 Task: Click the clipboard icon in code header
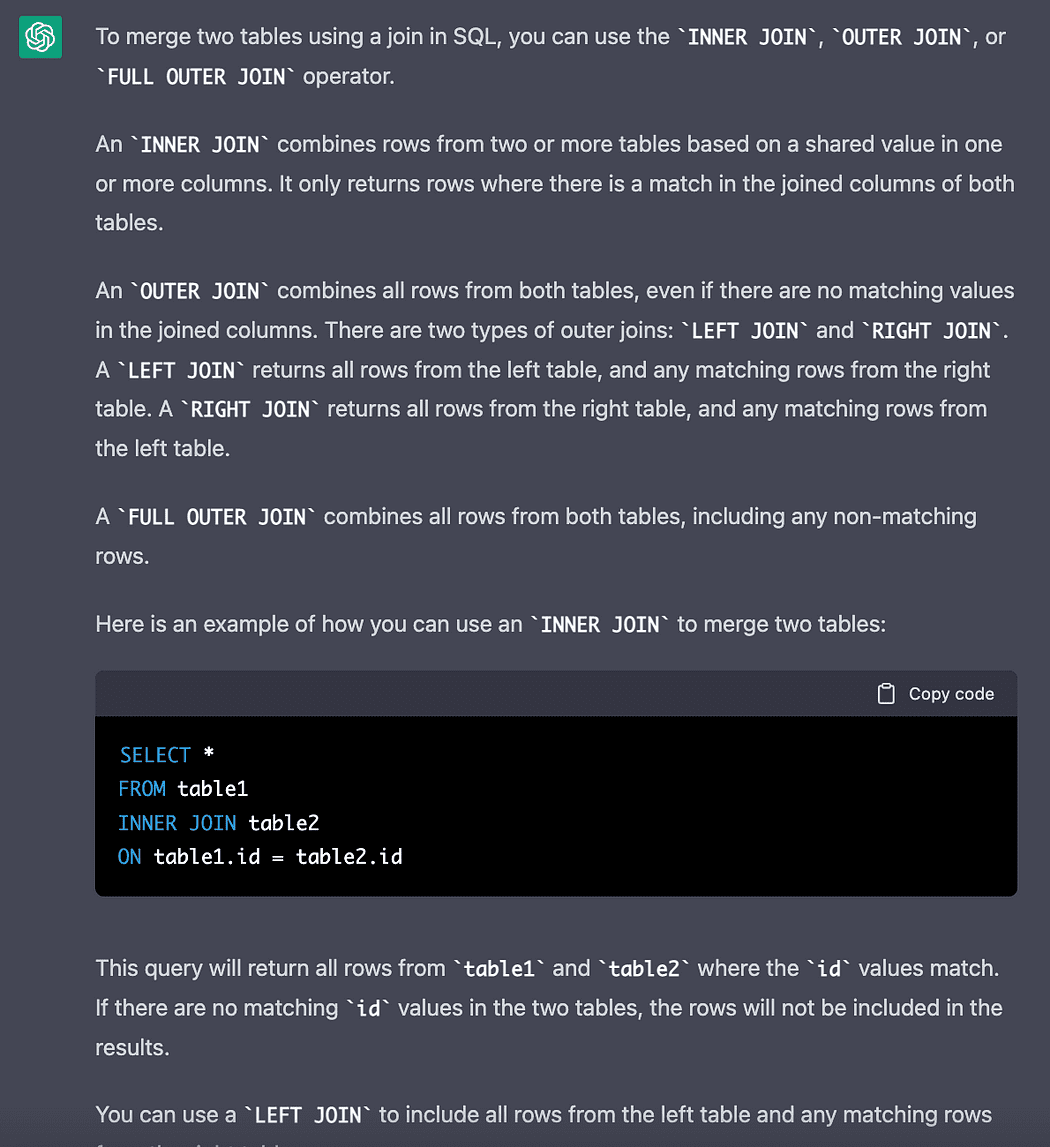point(885,694)
